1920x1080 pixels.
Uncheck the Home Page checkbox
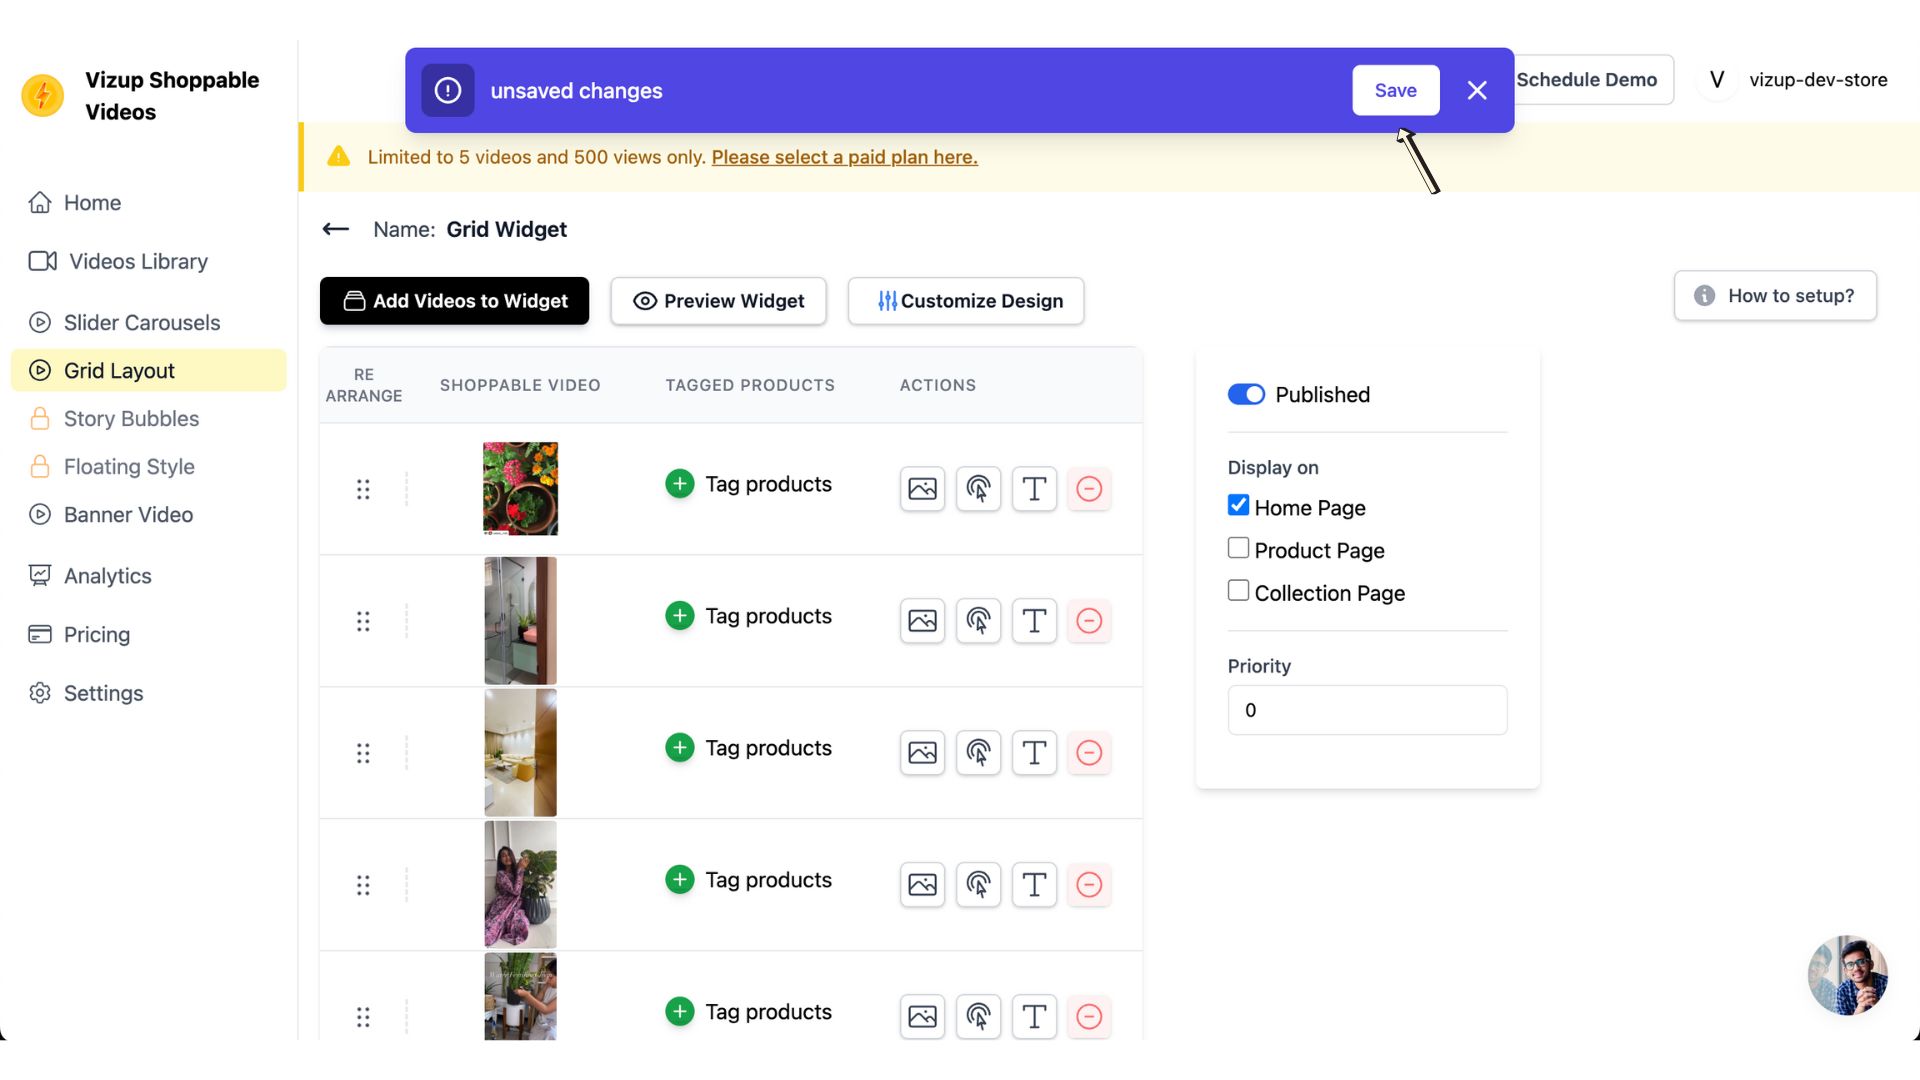1238,505
